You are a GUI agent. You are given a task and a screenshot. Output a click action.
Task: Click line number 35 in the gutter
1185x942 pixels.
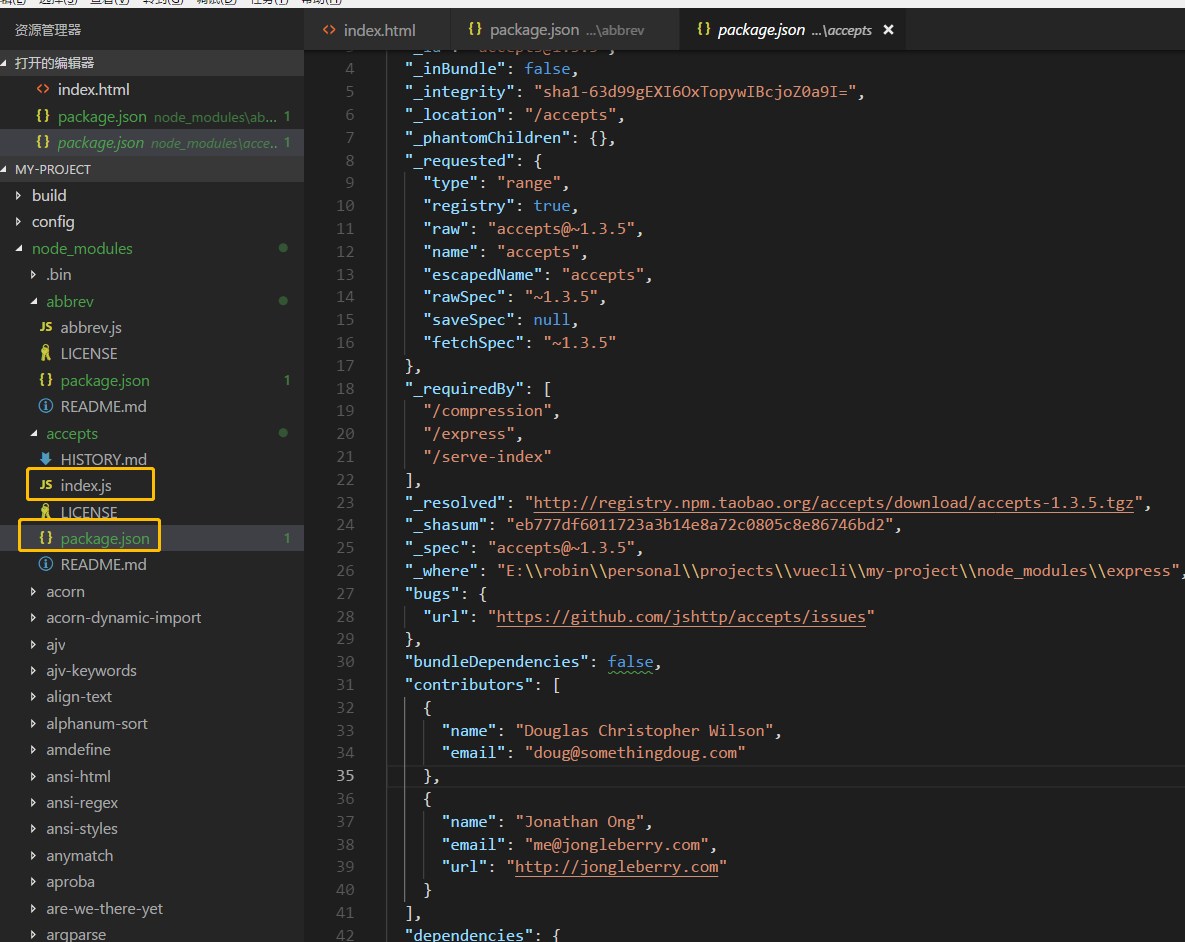point(345,776)
